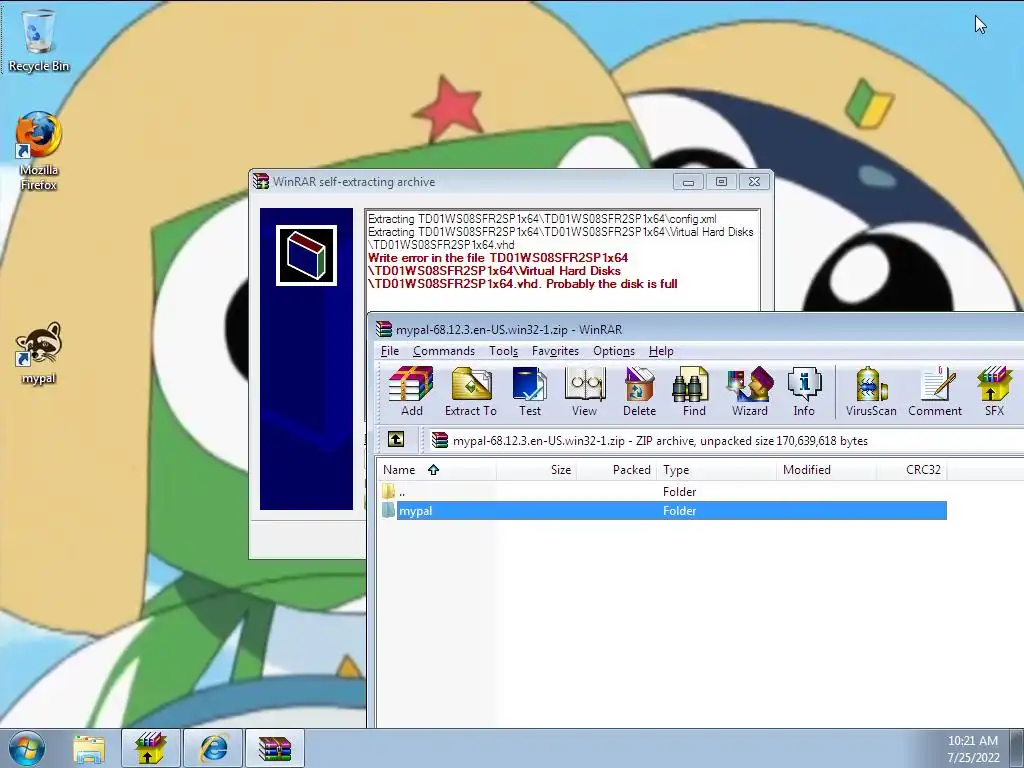Click the WinRAR SFX box logo image
Image resolution: width=1024 pixels, height=768 pixels.
[x=306, y=255]
